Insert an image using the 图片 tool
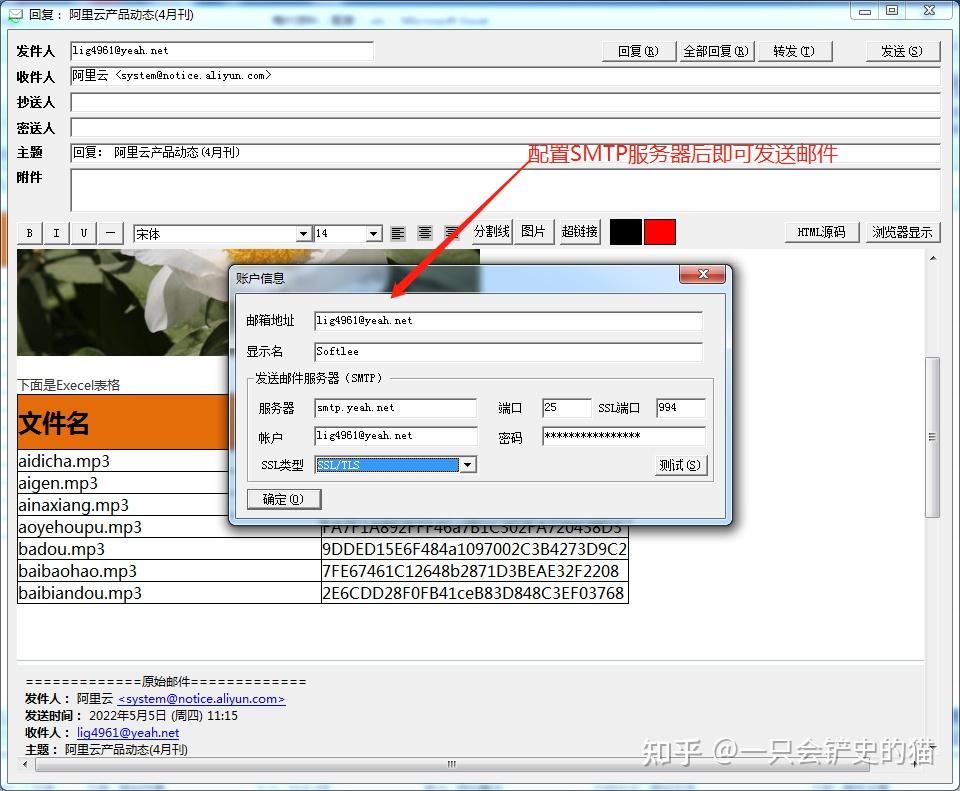The width and height of the screenshot is (960, 791). 533,231
